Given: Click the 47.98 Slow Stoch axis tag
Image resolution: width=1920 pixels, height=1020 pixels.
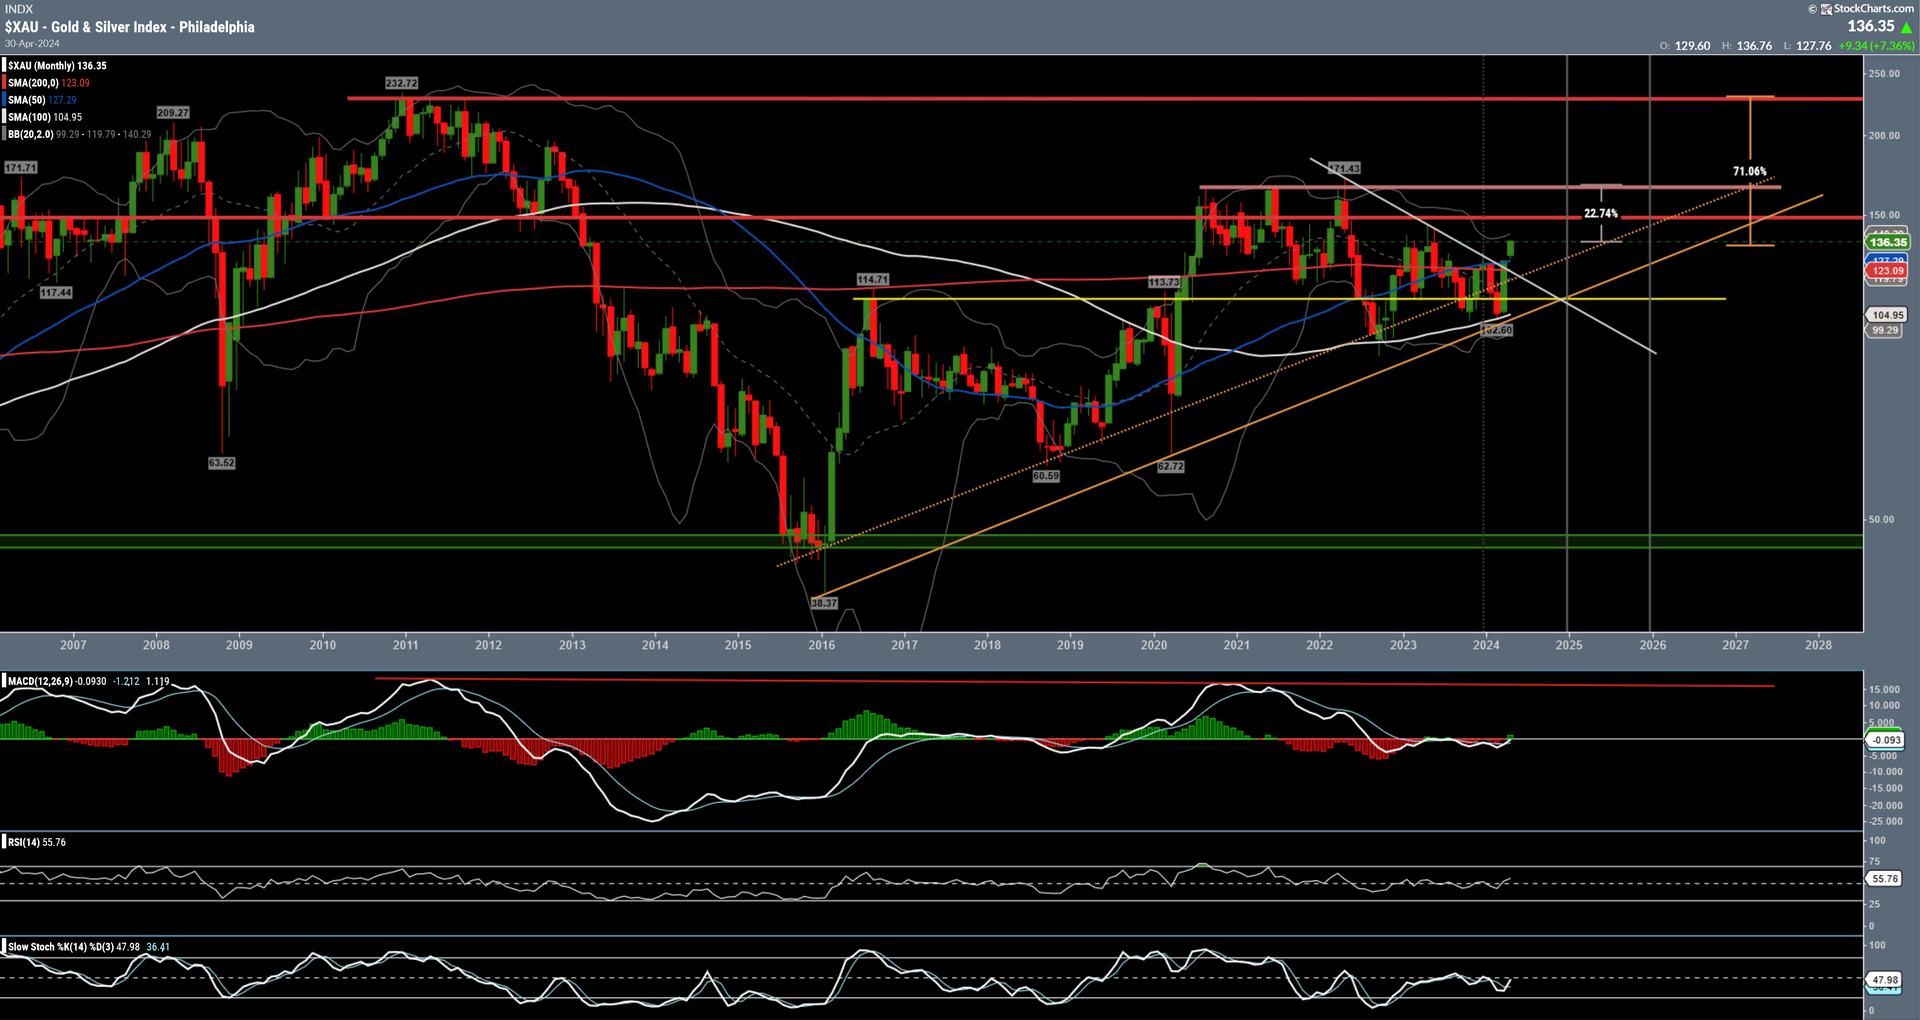Looking at the screenshot, I should click(x=1884, y=980).
